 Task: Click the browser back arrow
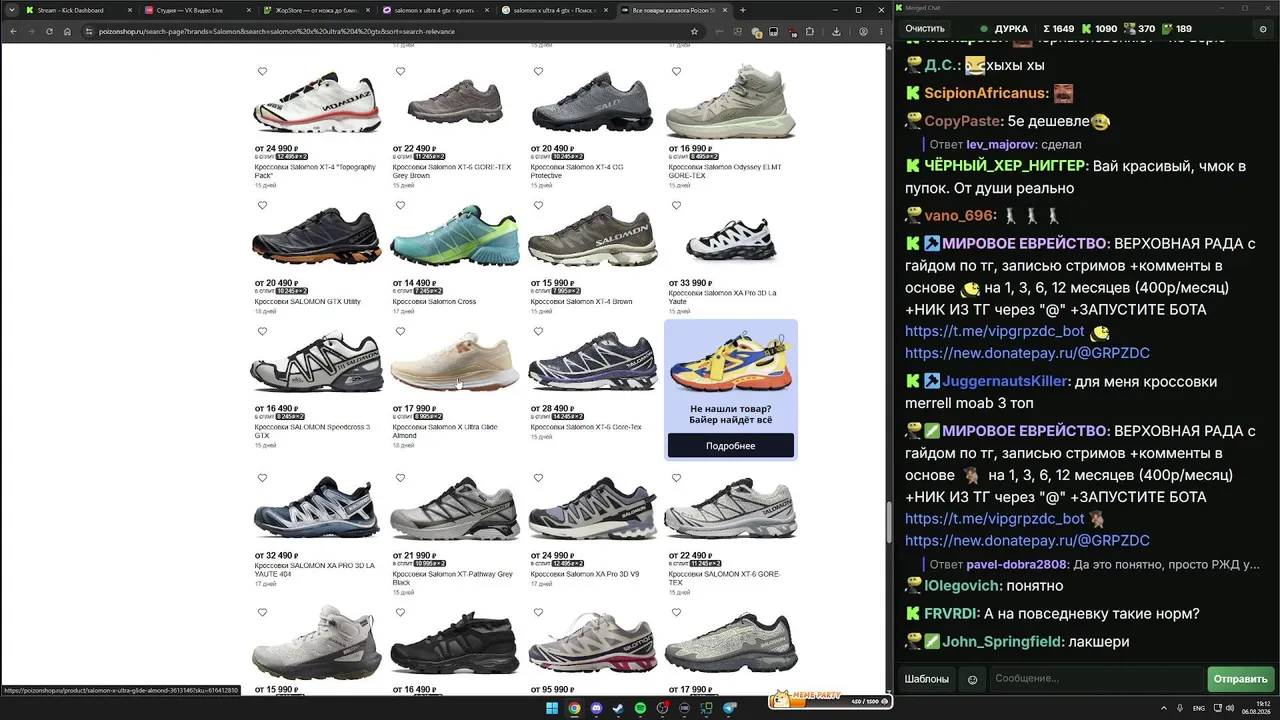click(12, 31)
